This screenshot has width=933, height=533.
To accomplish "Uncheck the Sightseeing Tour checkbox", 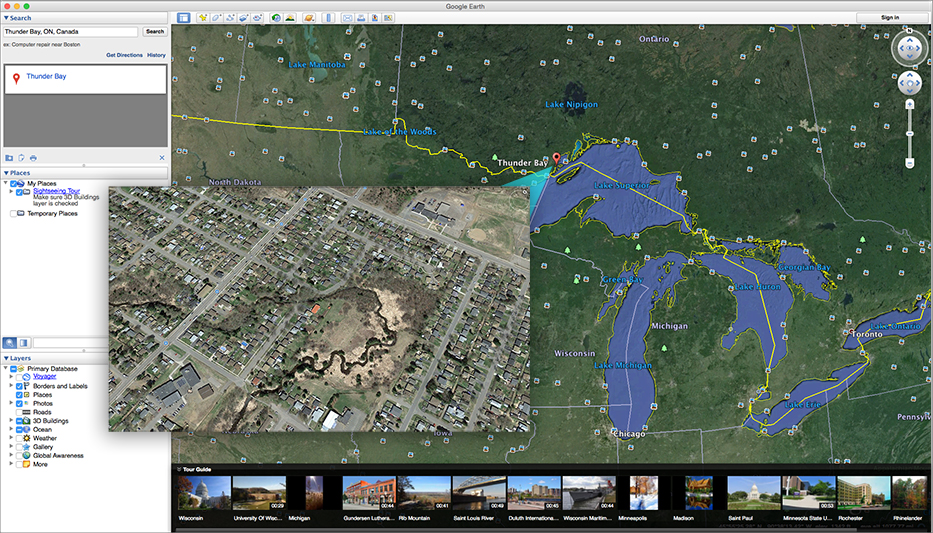I will tap(19, 192).
